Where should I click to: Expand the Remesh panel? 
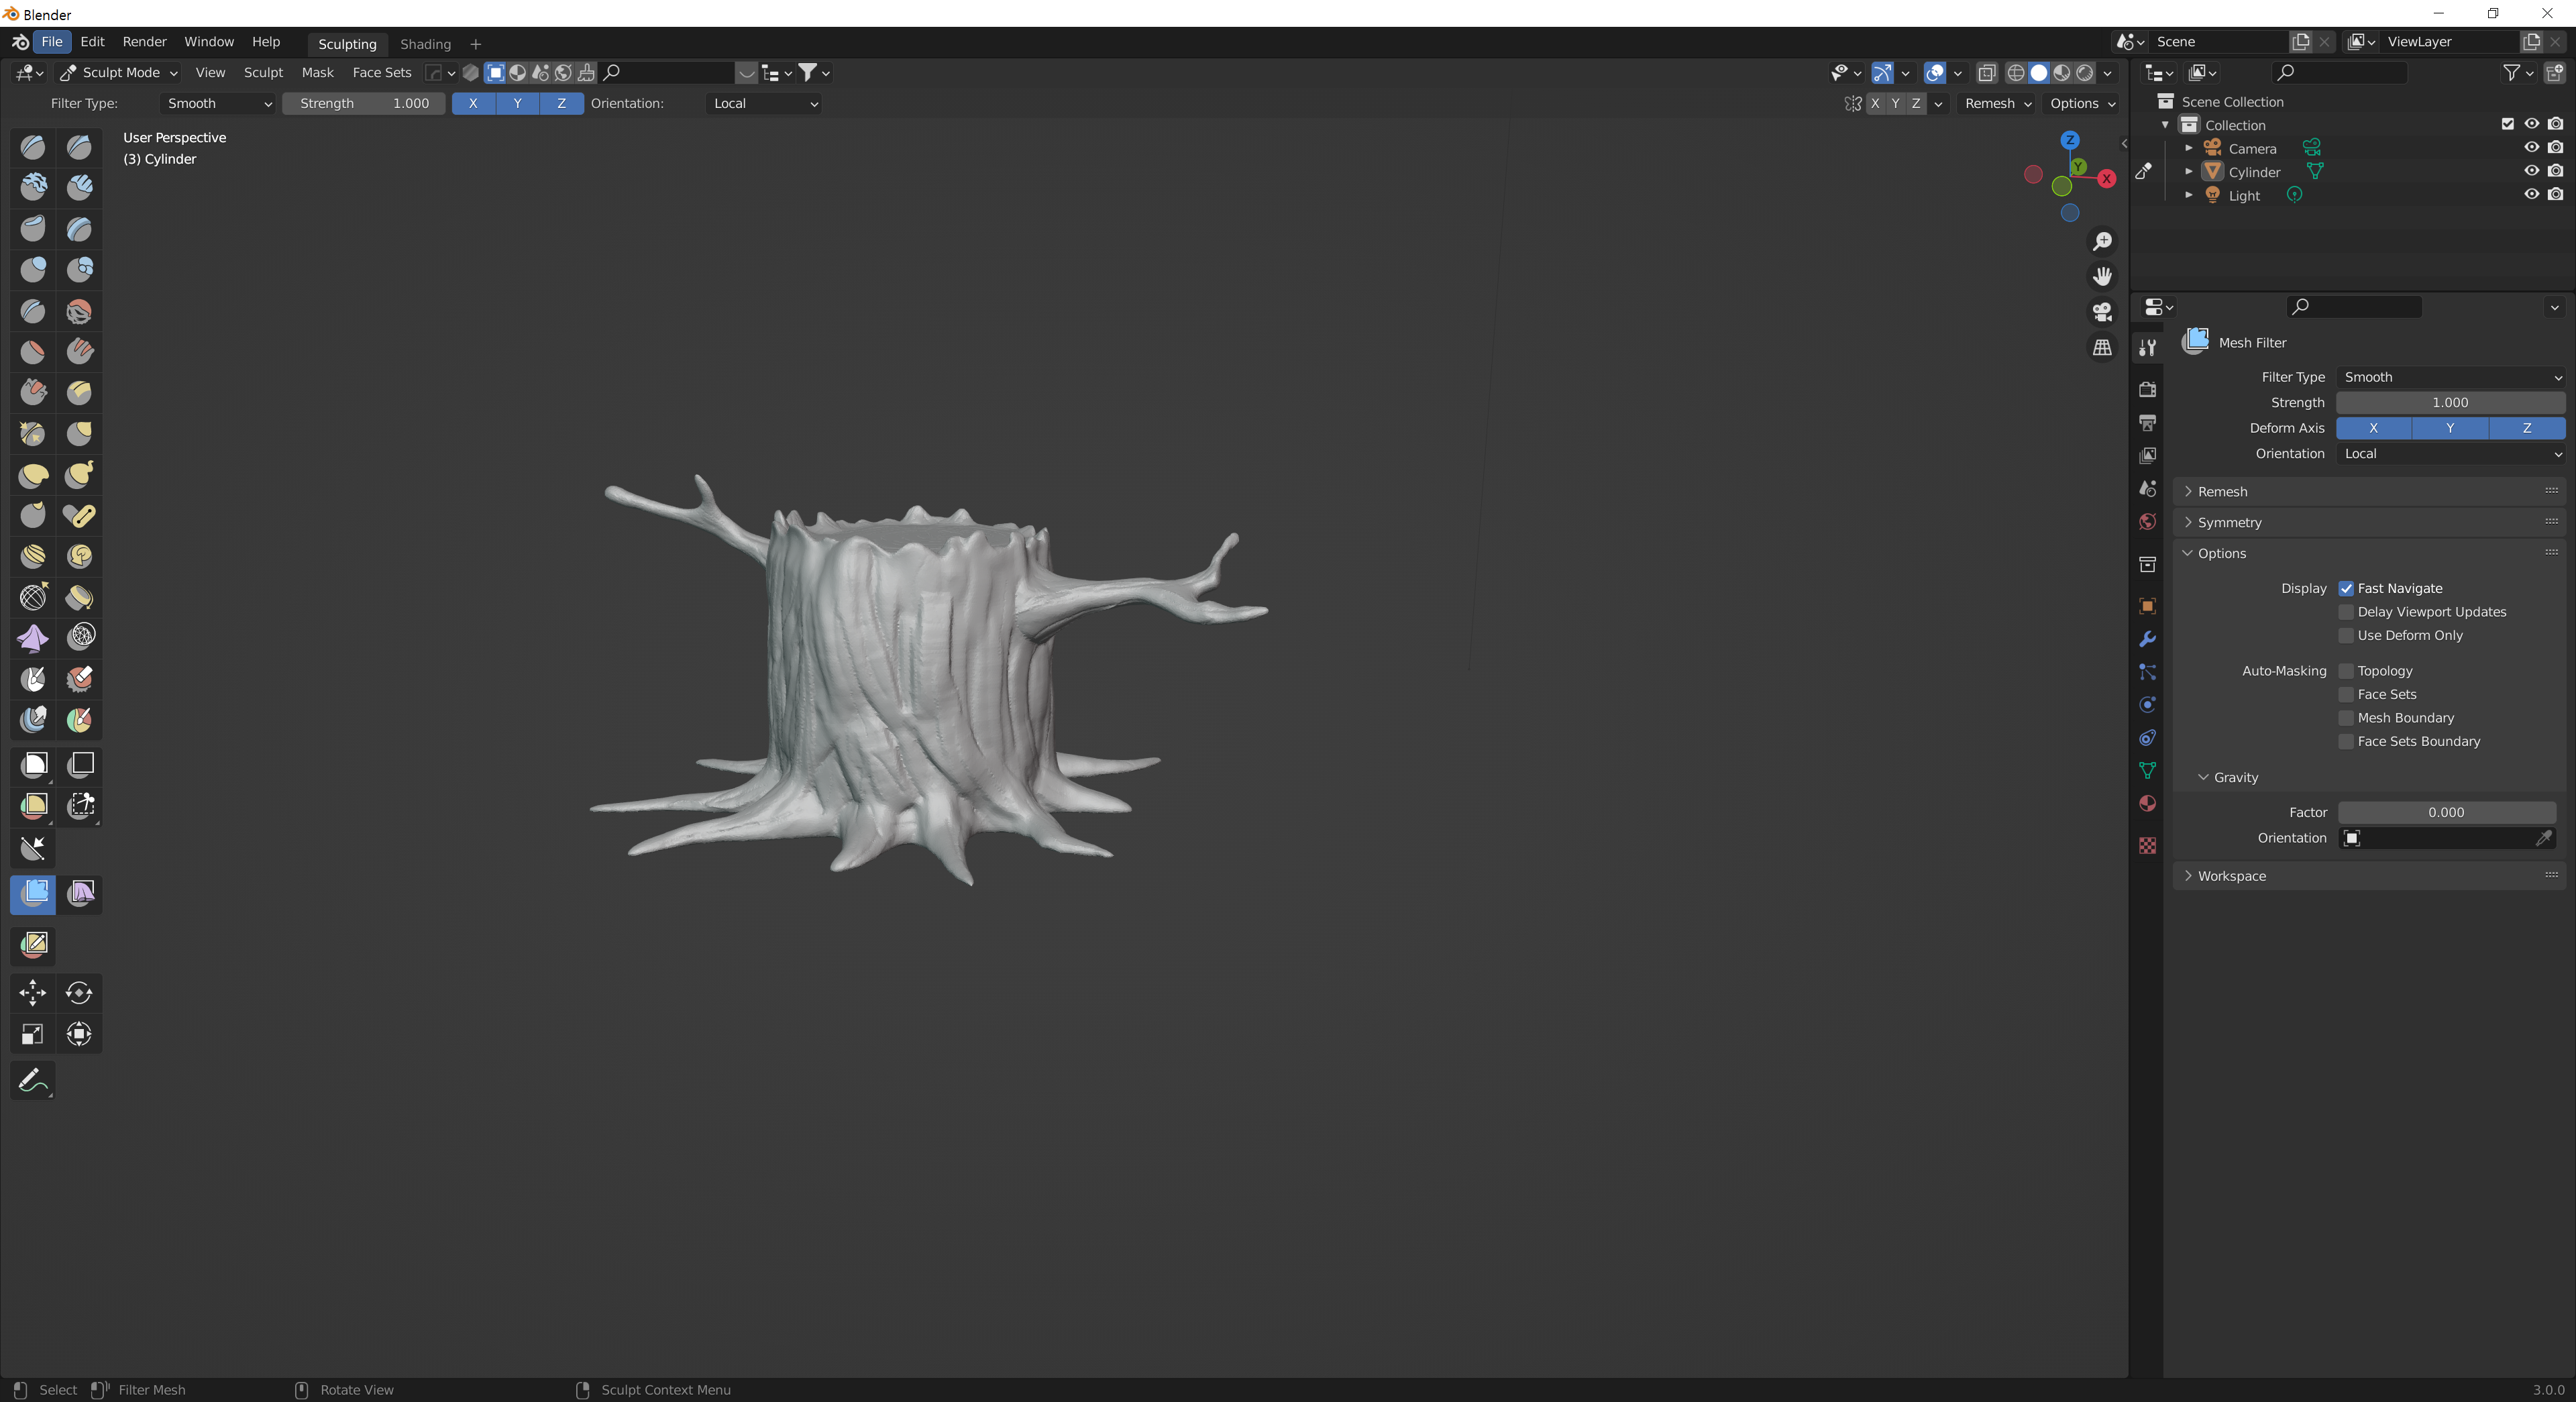click(x=2222, y=491)
